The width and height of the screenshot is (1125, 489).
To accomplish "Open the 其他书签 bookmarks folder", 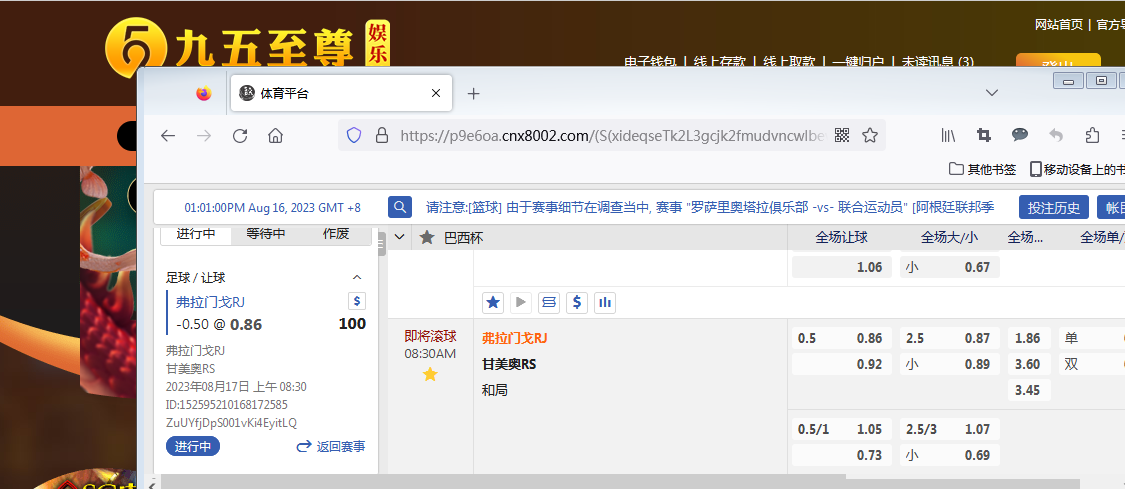I will pos(982,169).
